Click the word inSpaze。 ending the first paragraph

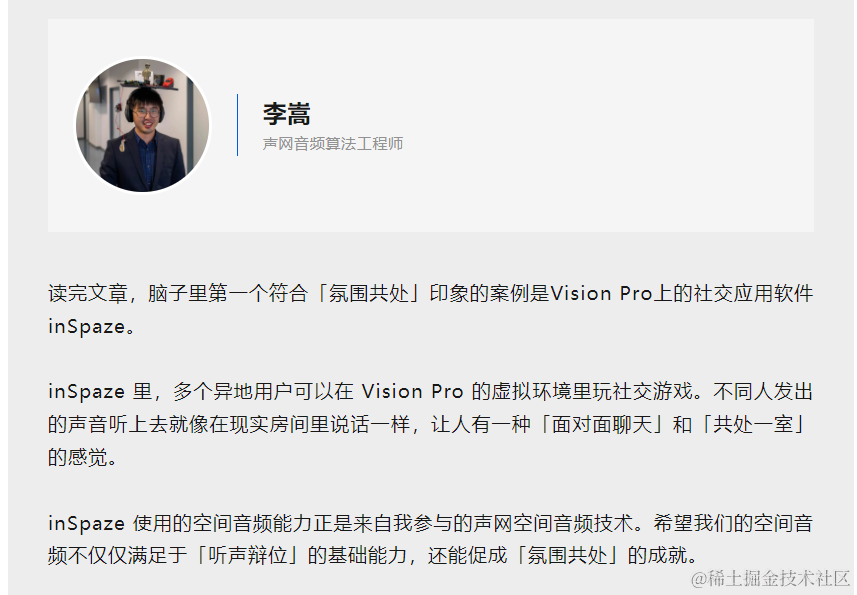[91, 327]
